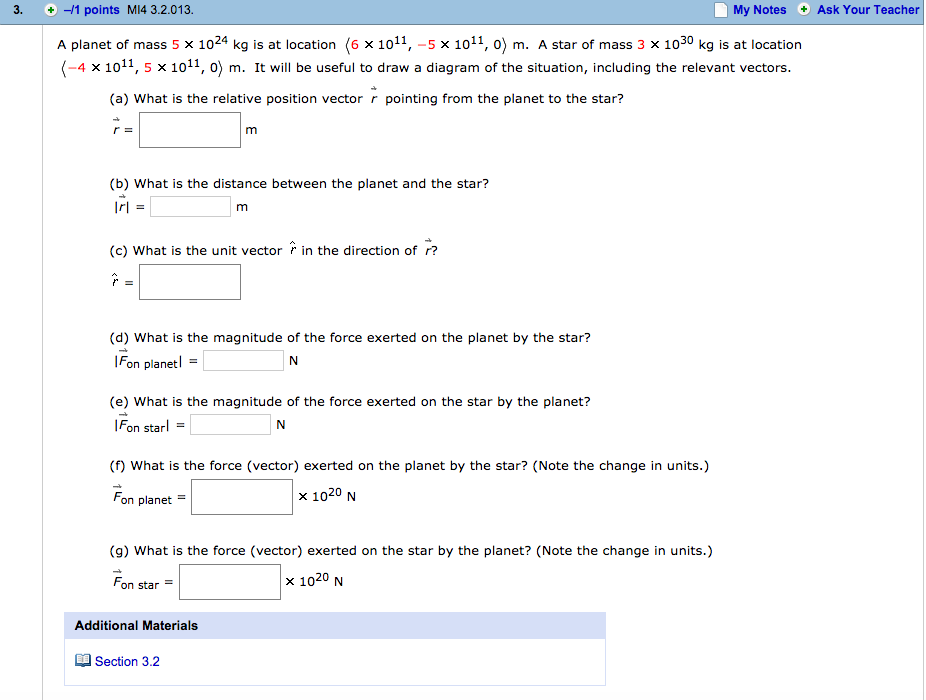Click the part (g) question text

410,551
